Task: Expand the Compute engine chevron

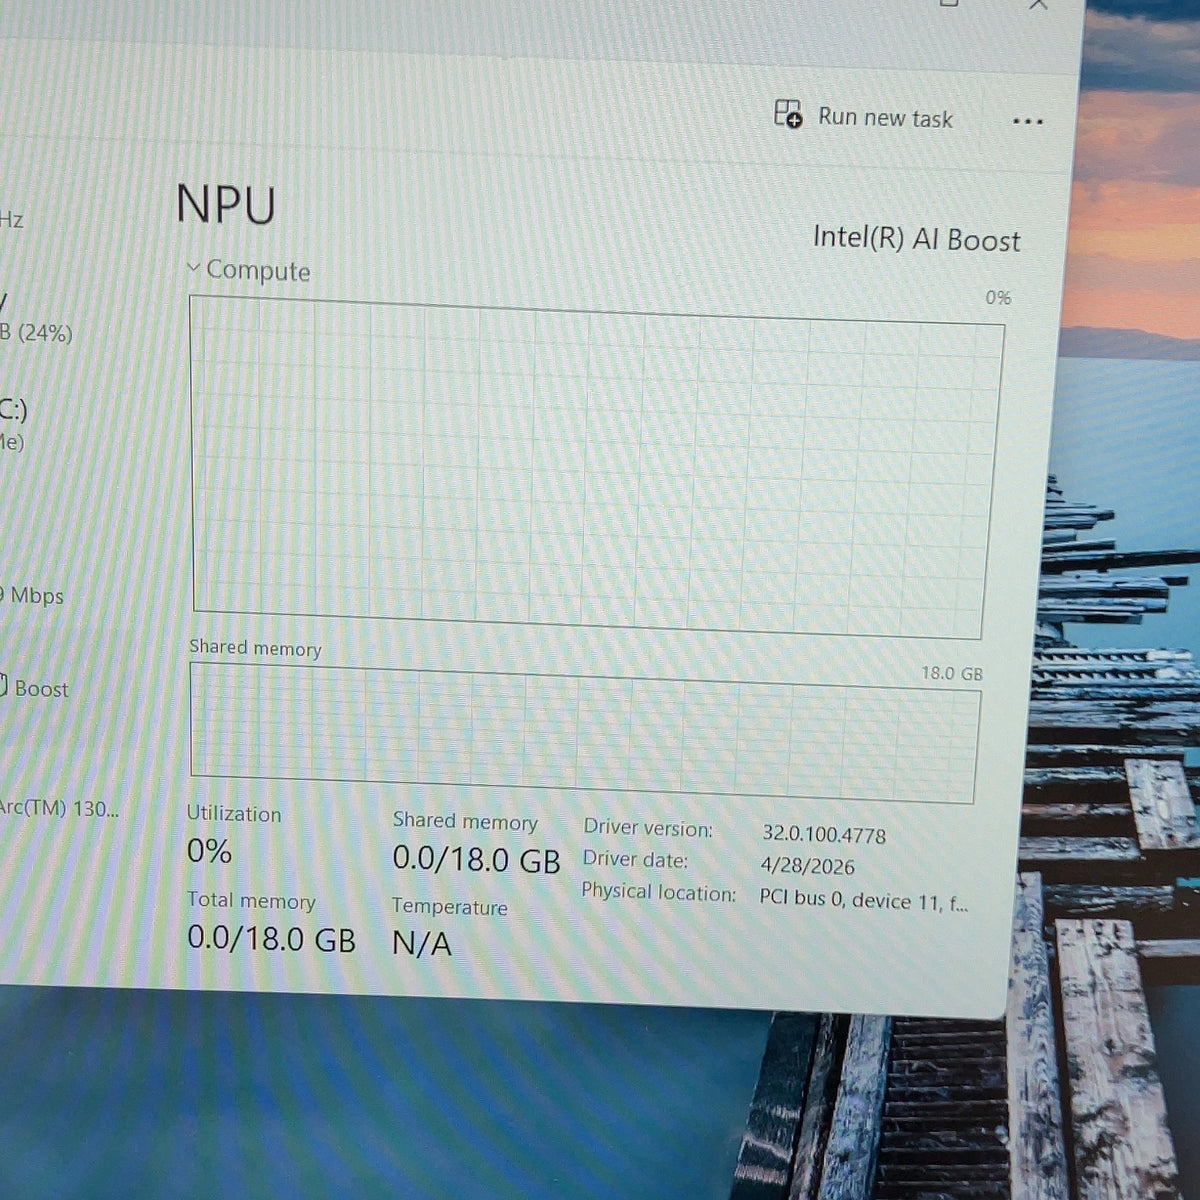Action: click(194, 267)
